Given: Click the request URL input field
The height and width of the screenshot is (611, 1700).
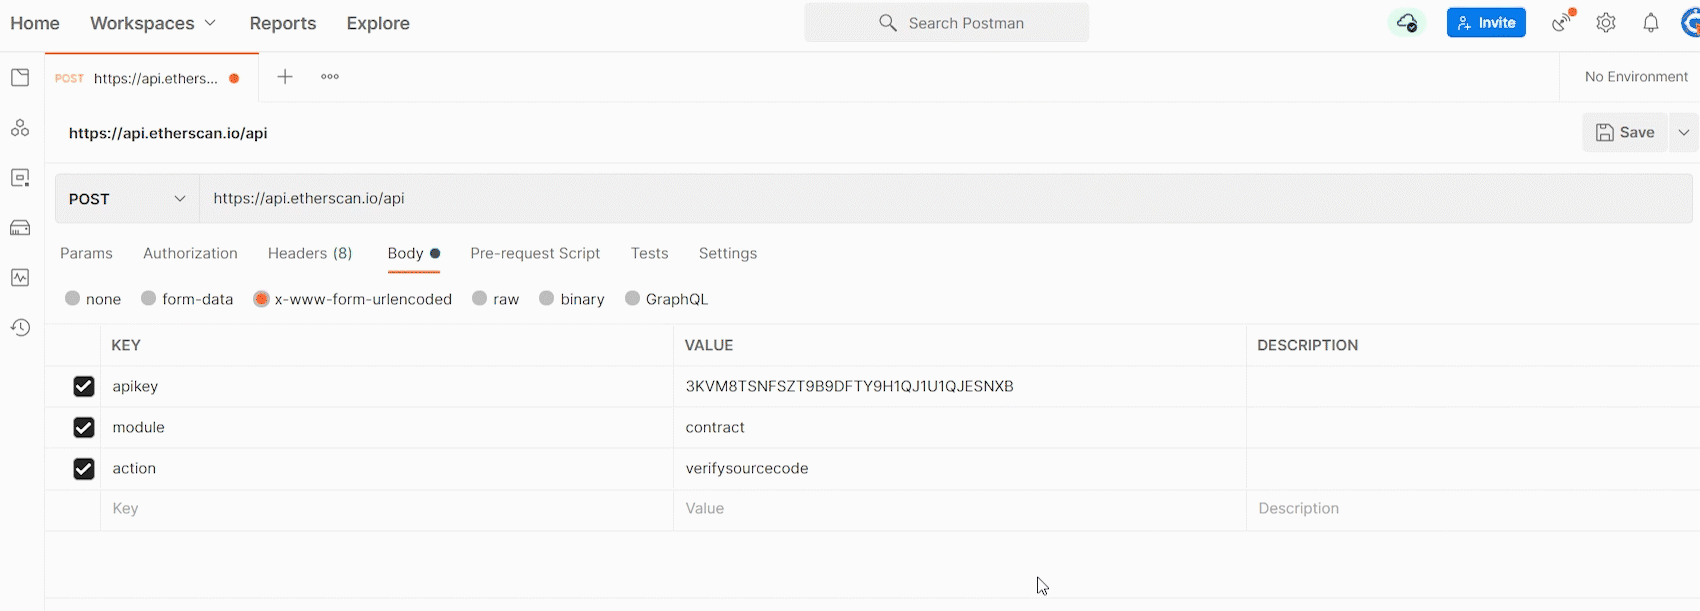Looking at the screenshot, I should tap(945, 198).
